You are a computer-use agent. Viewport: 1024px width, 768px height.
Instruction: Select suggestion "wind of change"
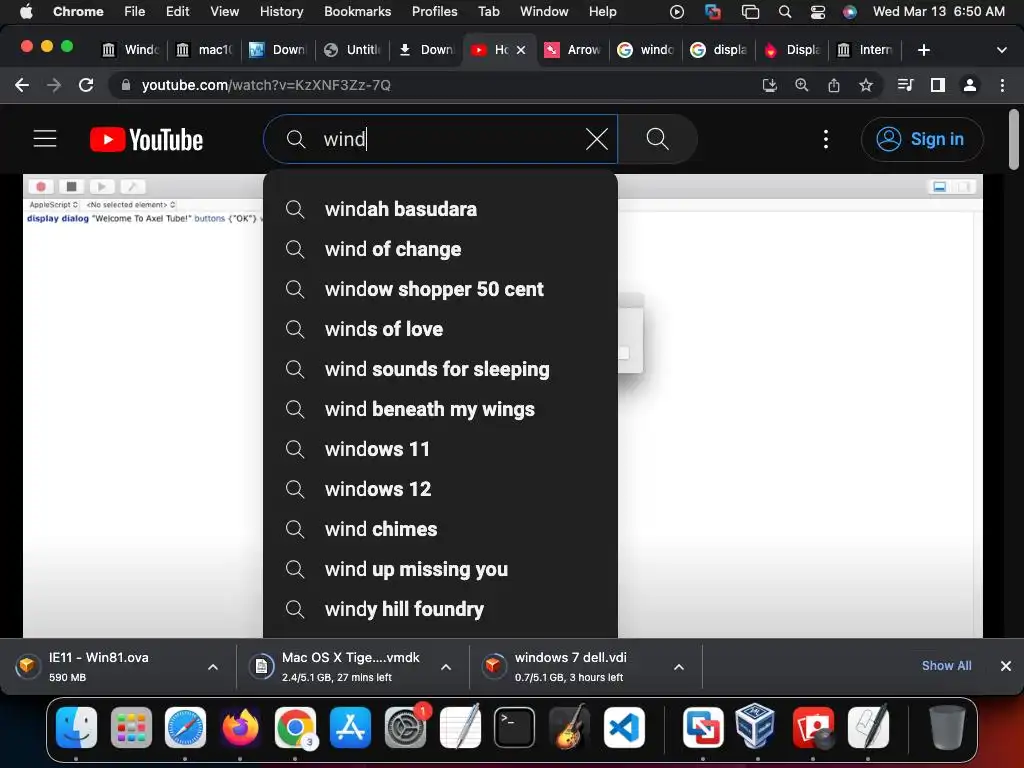[x=440, y=249]
